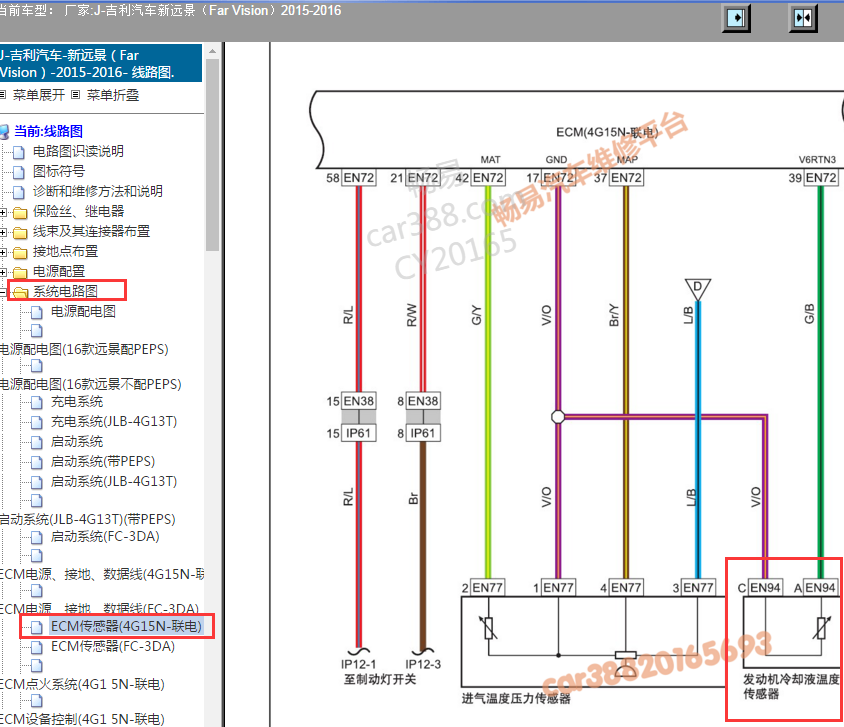
Task: Open 启动系统(FC-3DA) diagram
Action: 105,537
